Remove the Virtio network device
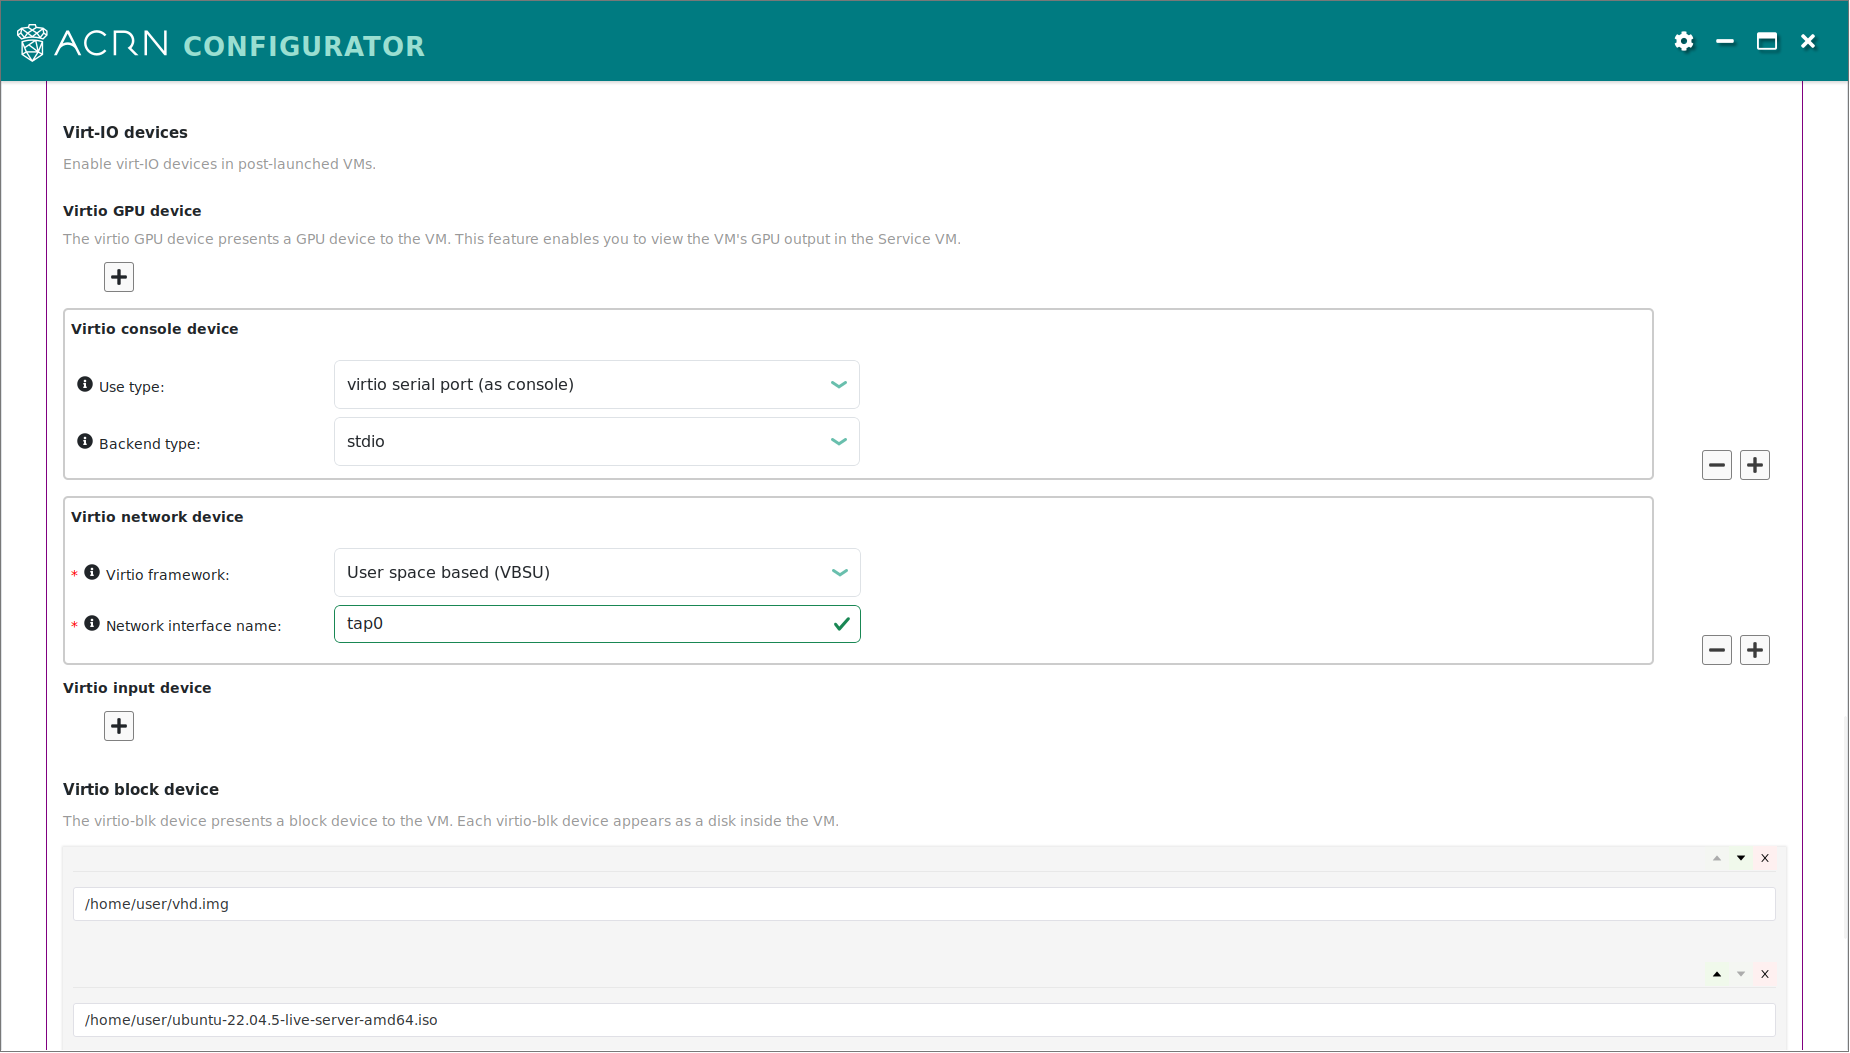 point(1717,649)
